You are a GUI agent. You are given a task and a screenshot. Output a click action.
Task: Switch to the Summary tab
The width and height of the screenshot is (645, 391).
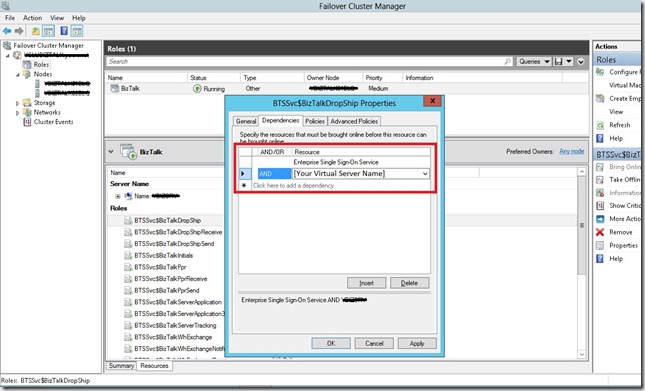point(121,366)
